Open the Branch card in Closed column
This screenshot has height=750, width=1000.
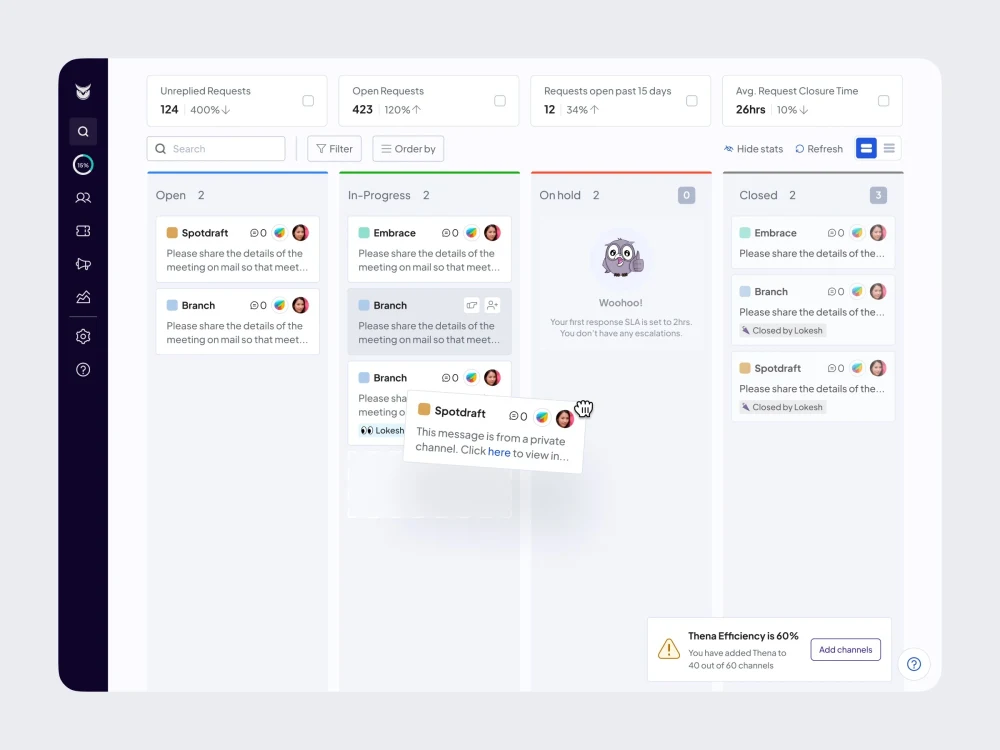(x=812, y=310)
